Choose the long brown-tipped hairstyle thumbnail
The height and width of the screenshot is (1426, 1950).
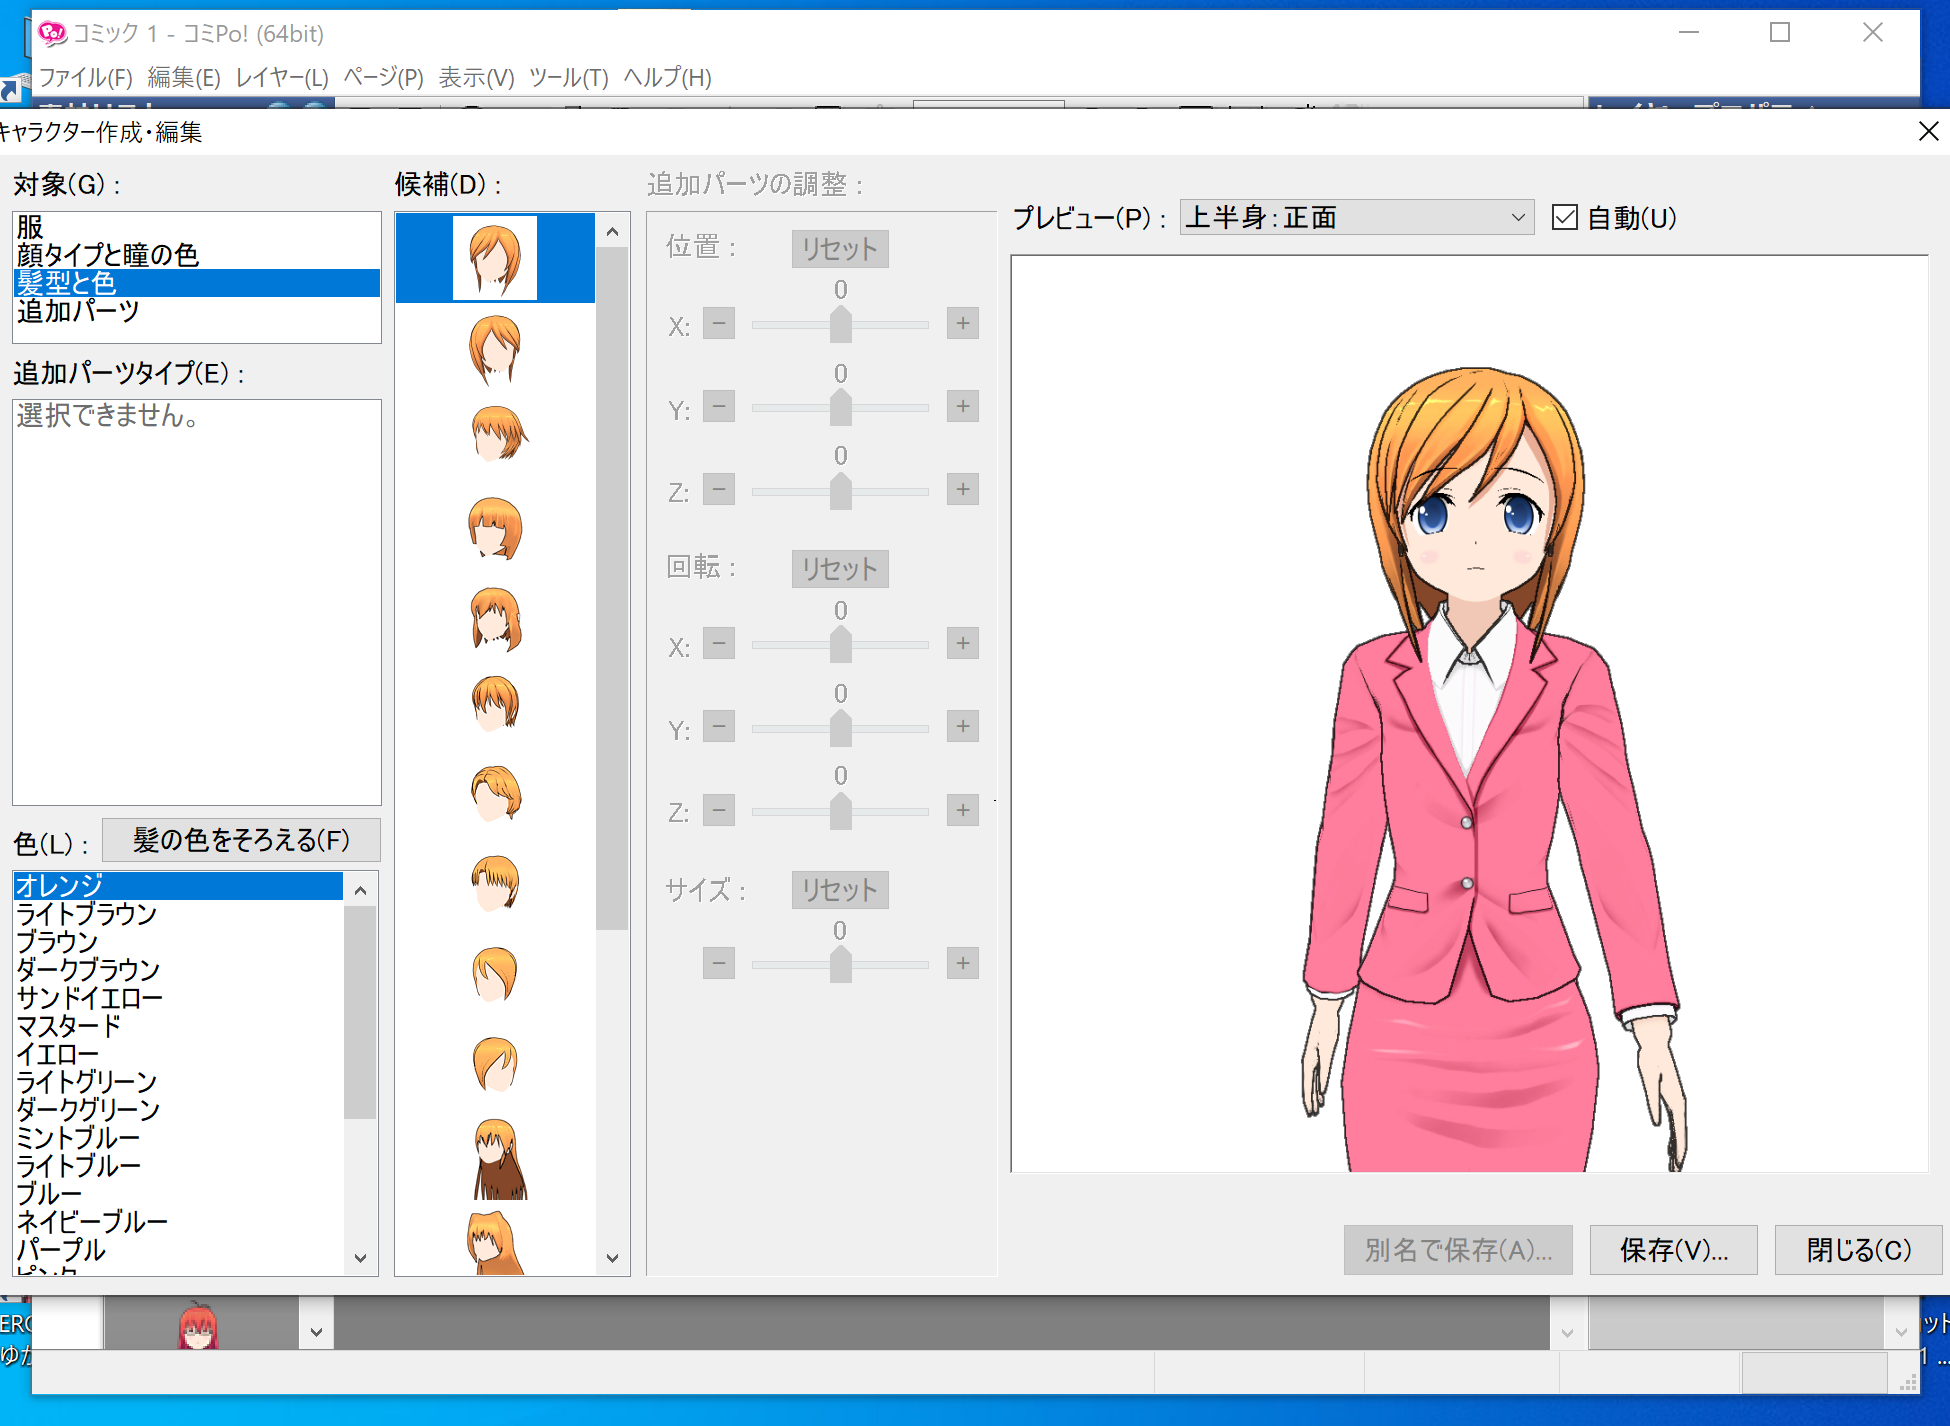pyautogui.click(x=497, y=1158)
